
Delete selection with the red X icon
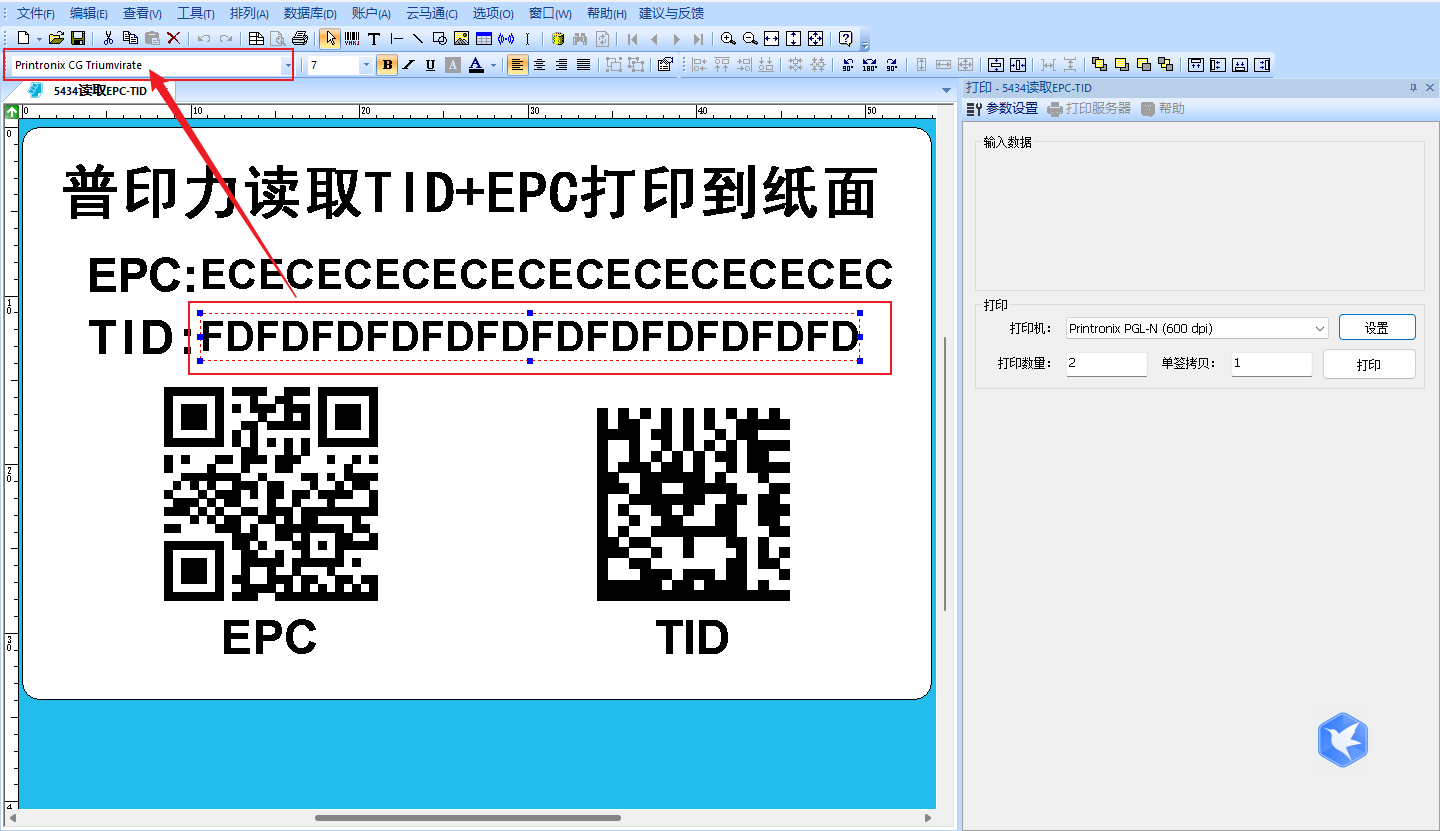[174, 38]
